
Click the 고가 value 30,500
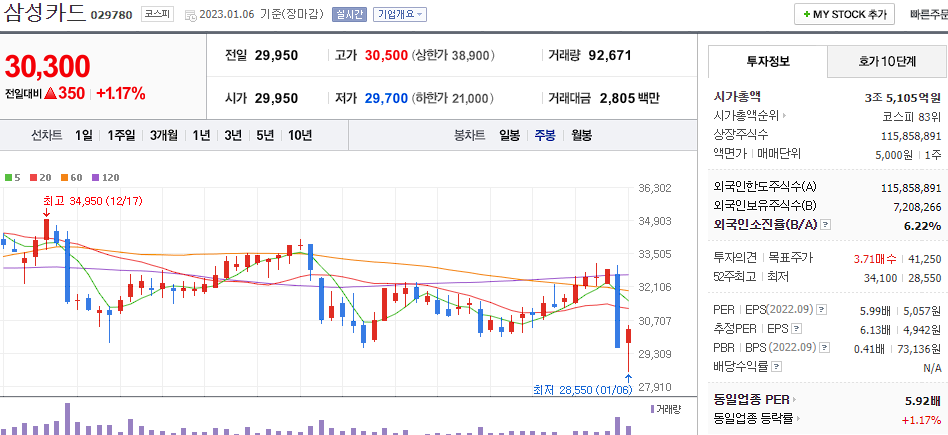[x=387, y=56]
